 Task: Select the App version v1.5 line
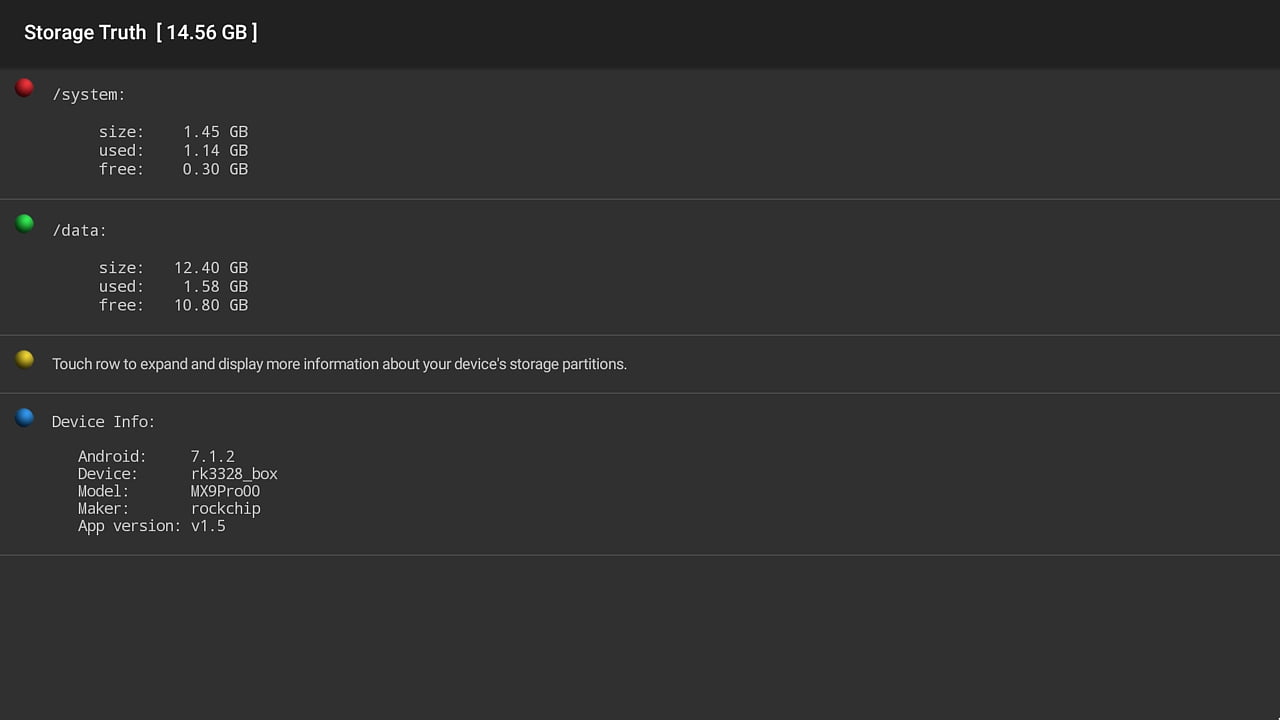point(152,526)
